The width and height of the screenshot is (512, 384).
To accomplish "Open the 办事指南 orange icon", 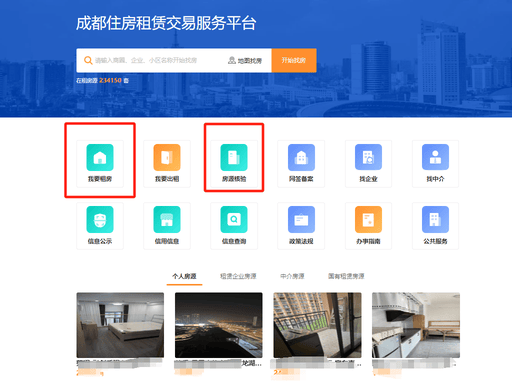I will click(x=368, y=219).
